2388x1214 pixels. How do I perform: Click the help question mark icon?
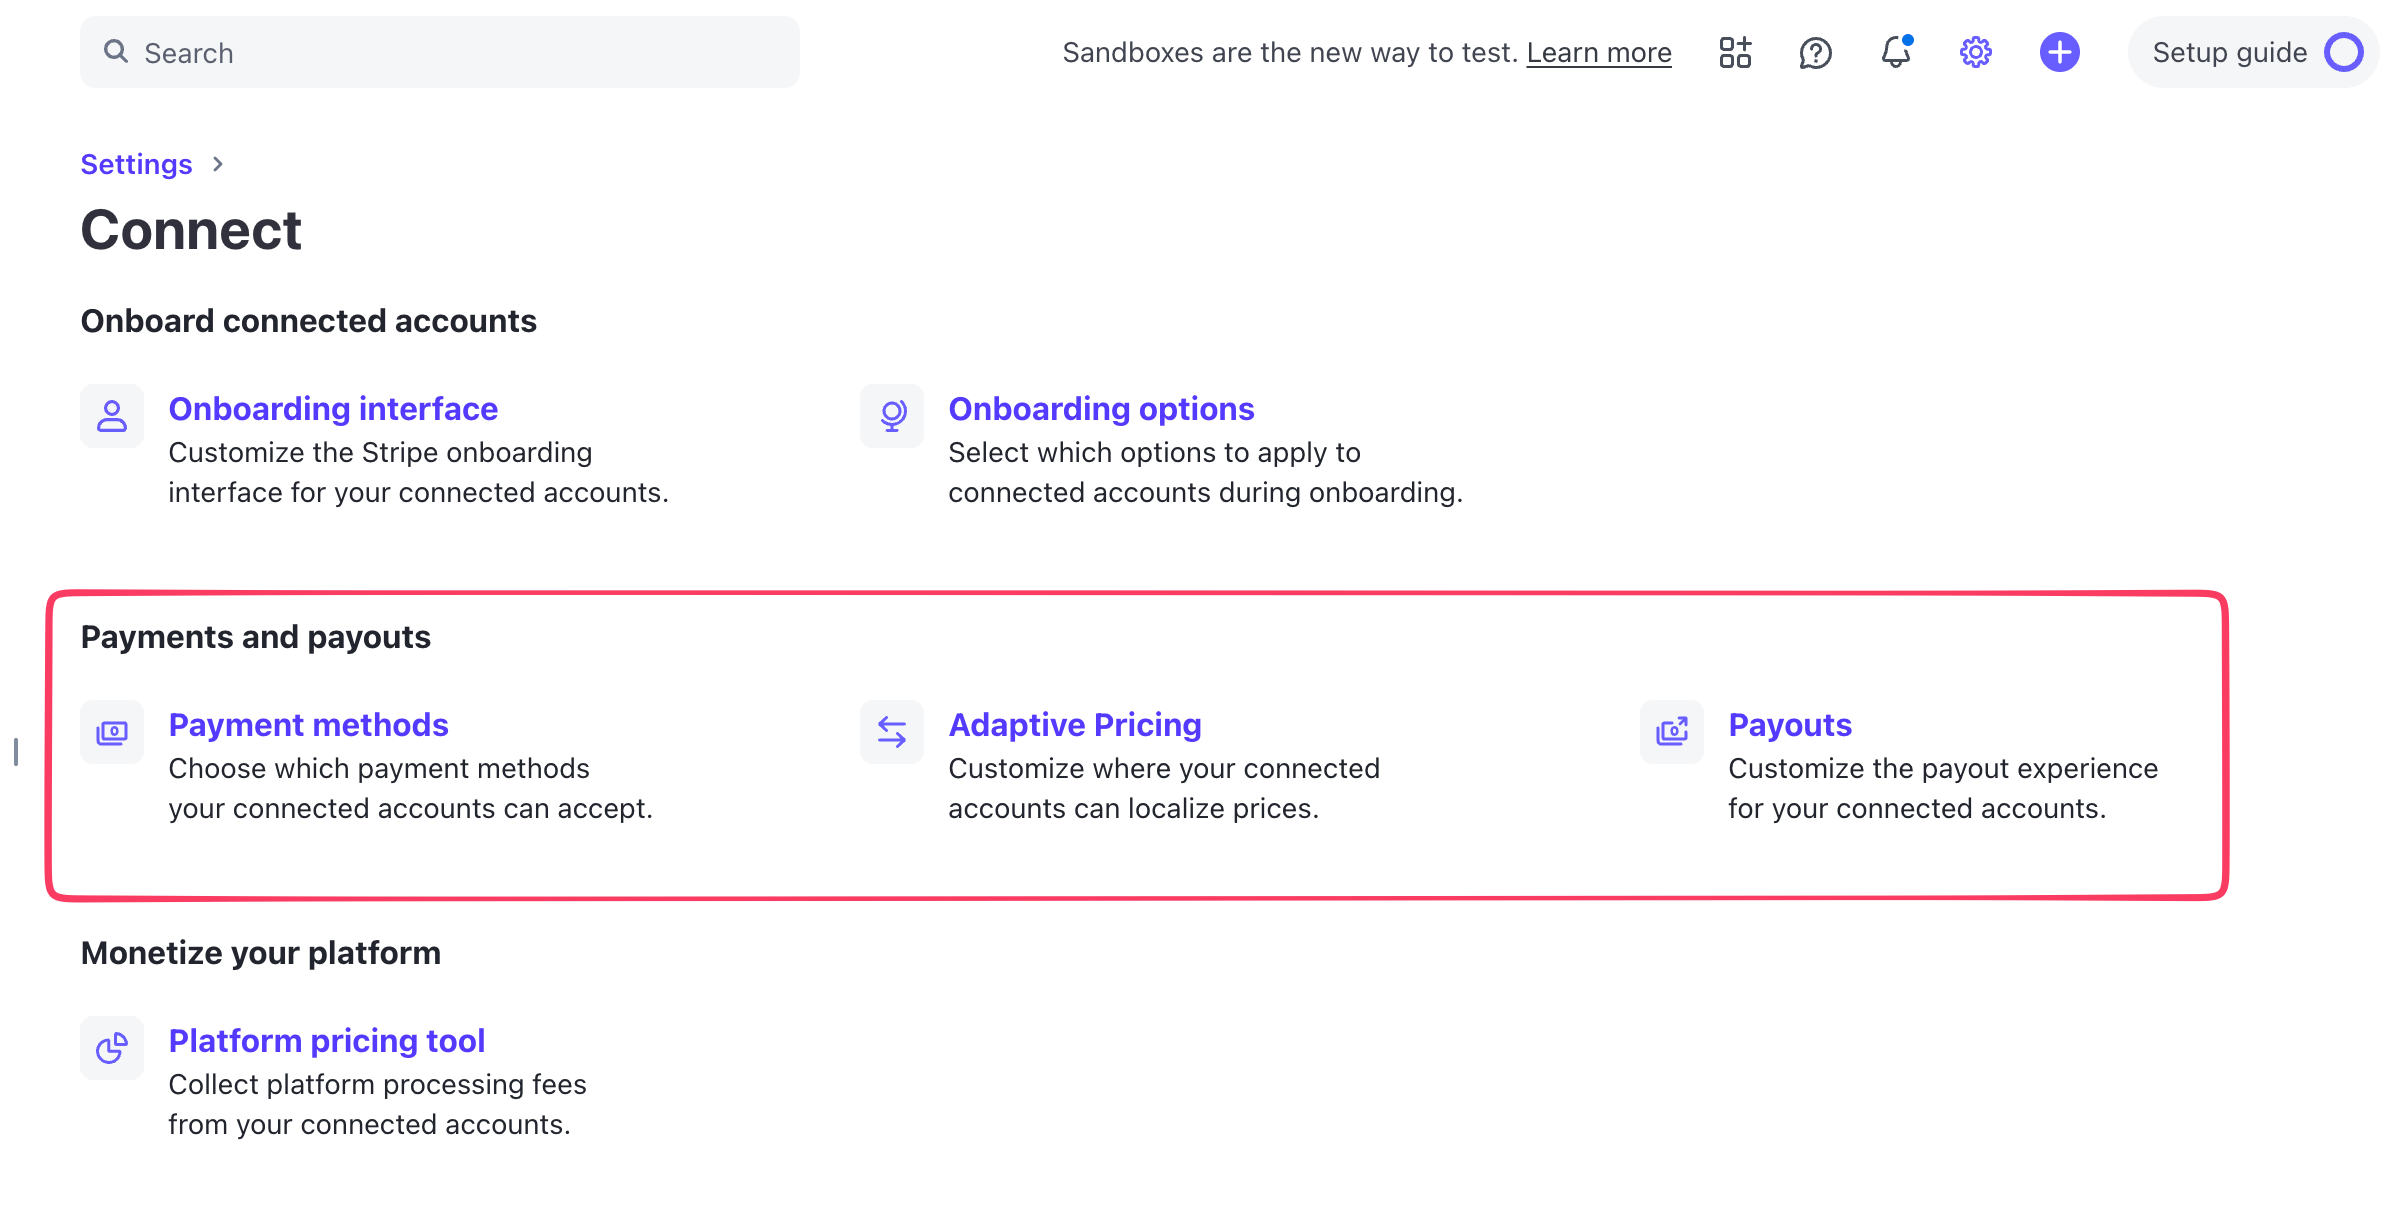[1815, 52]
